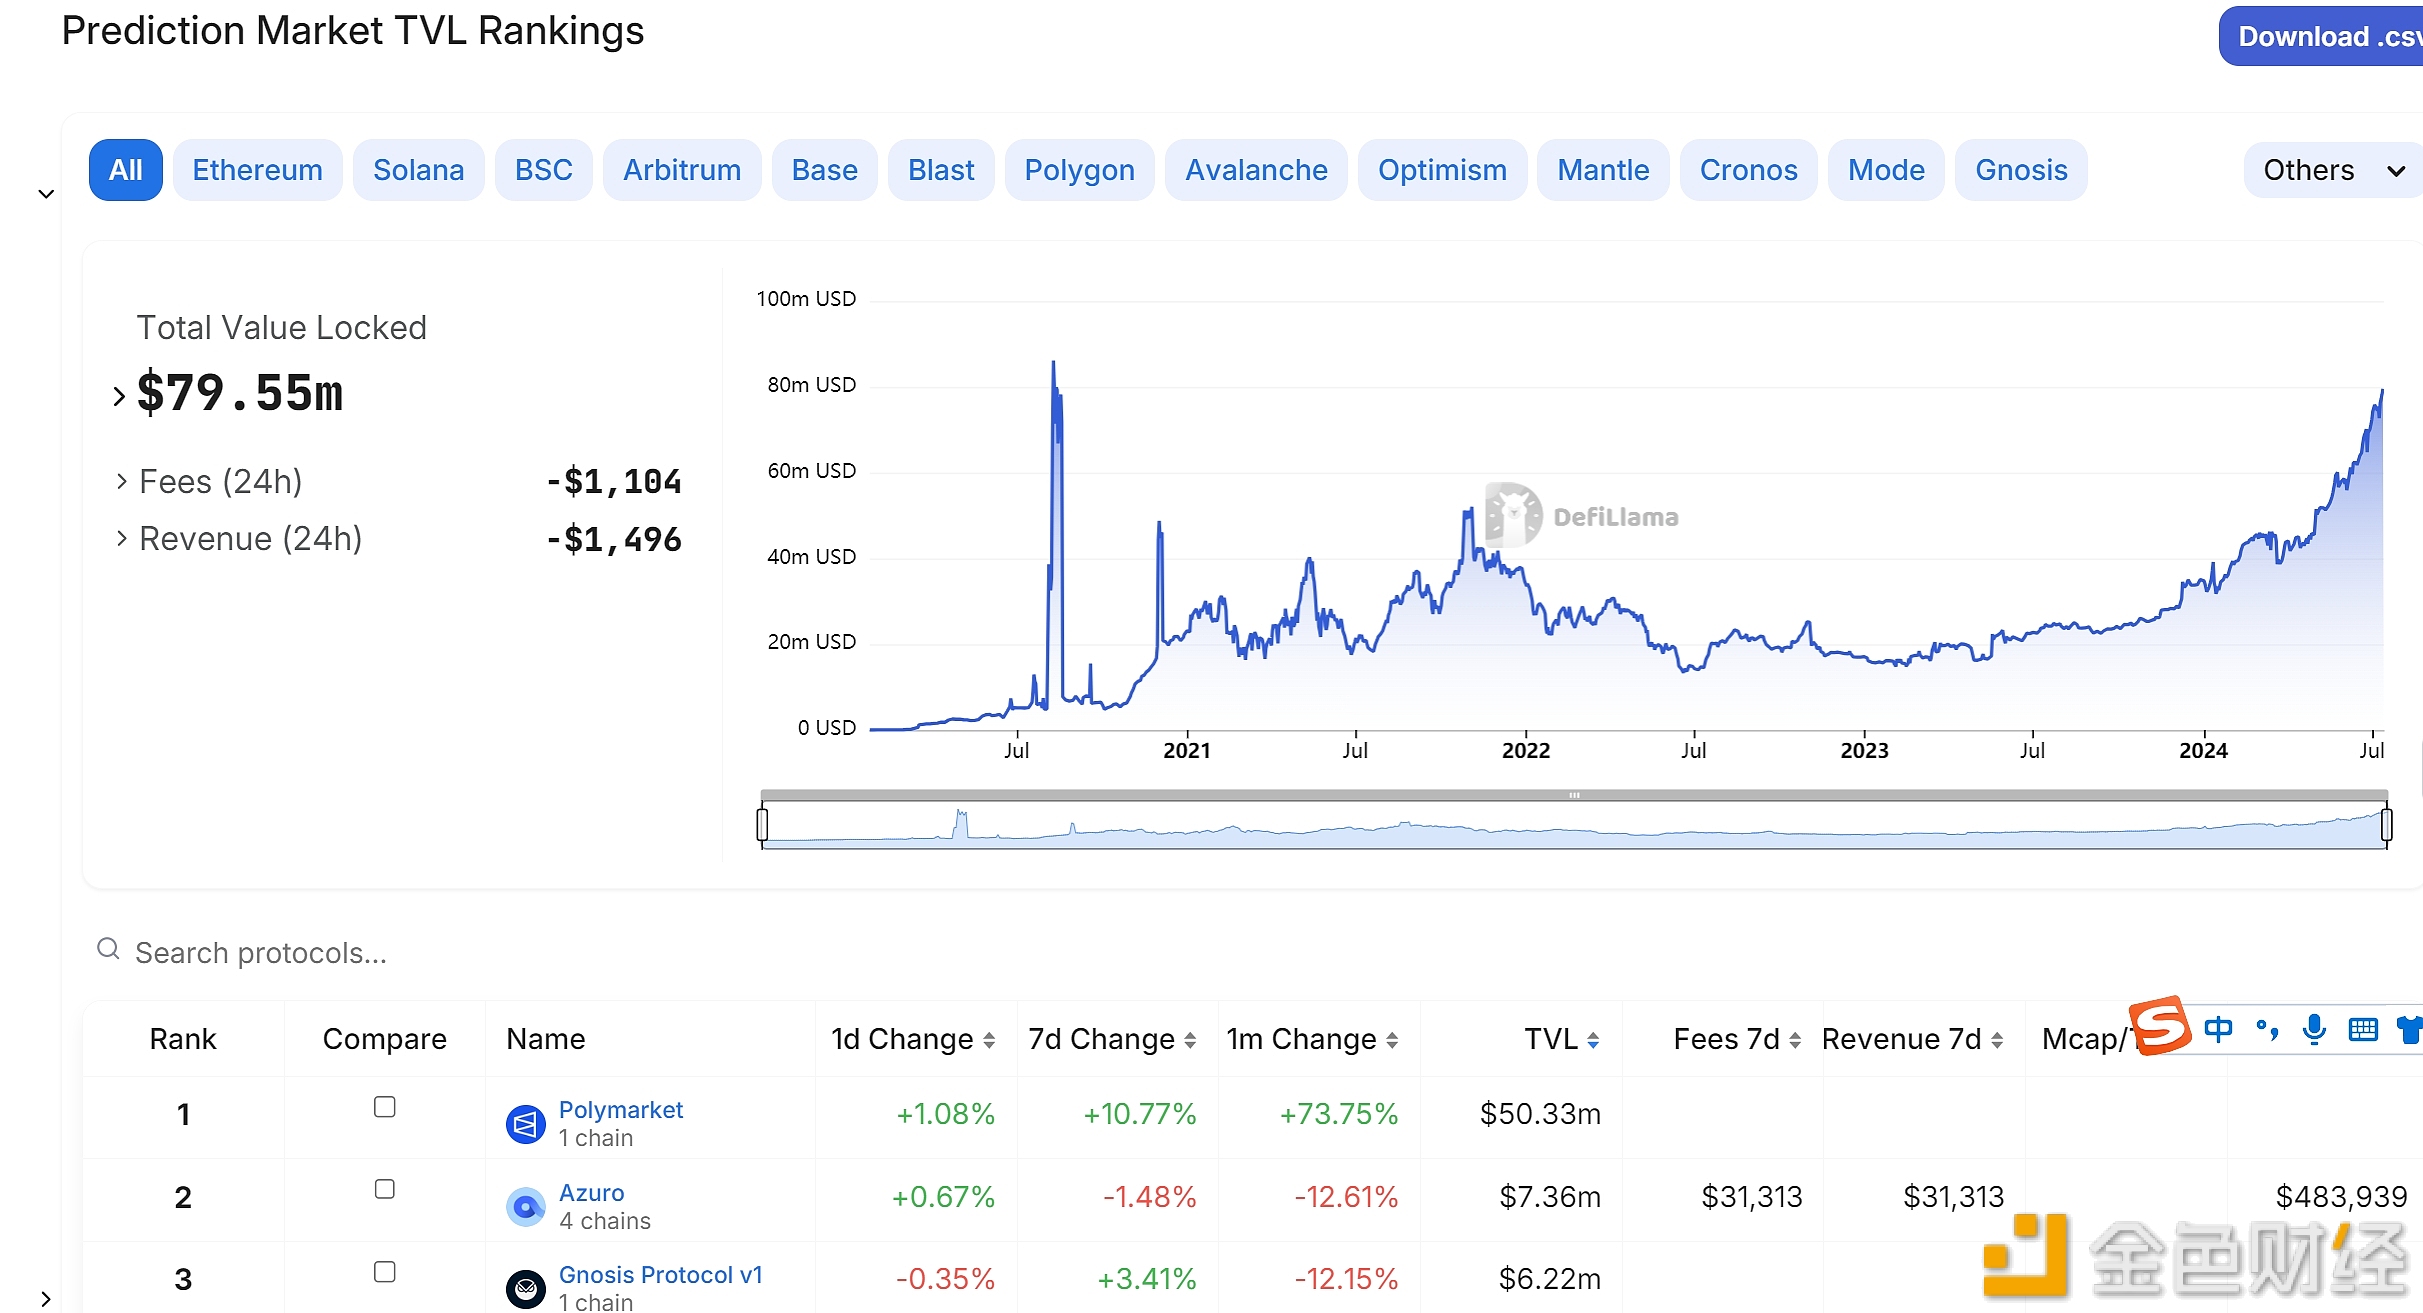Click the Gnosis Protocol v1 logo icon
2423x1313 pixels.
526,1289
